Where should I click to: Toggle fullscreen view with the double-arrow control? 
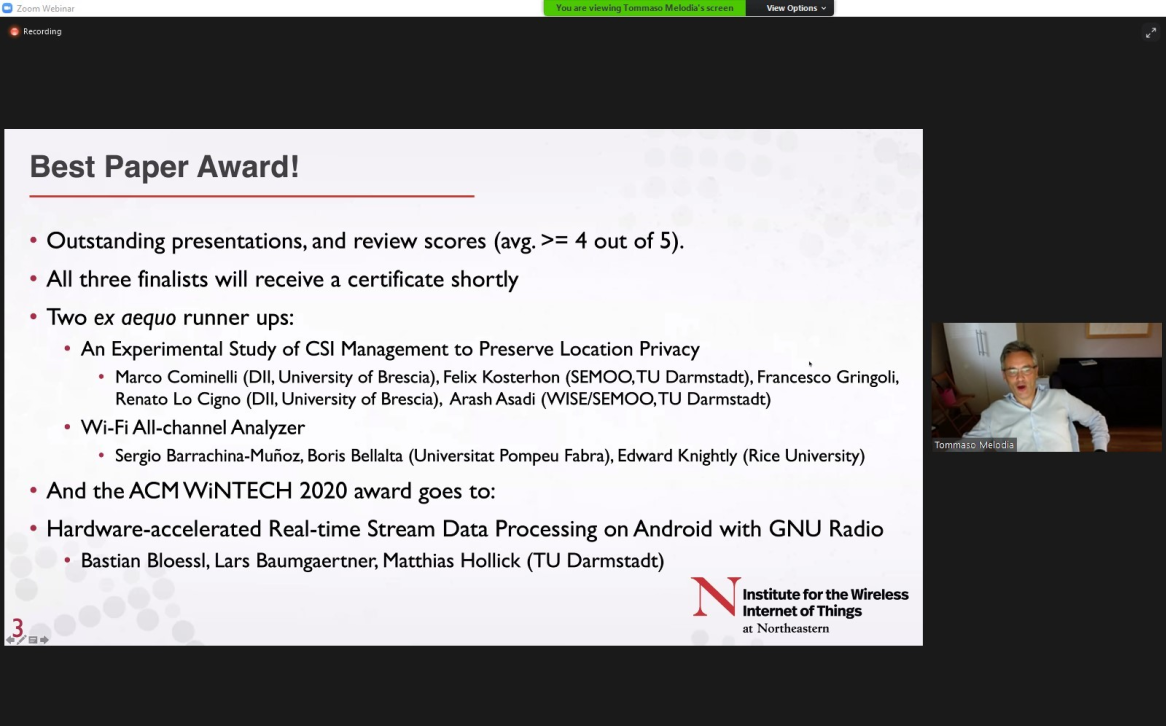pos(1151,32)
